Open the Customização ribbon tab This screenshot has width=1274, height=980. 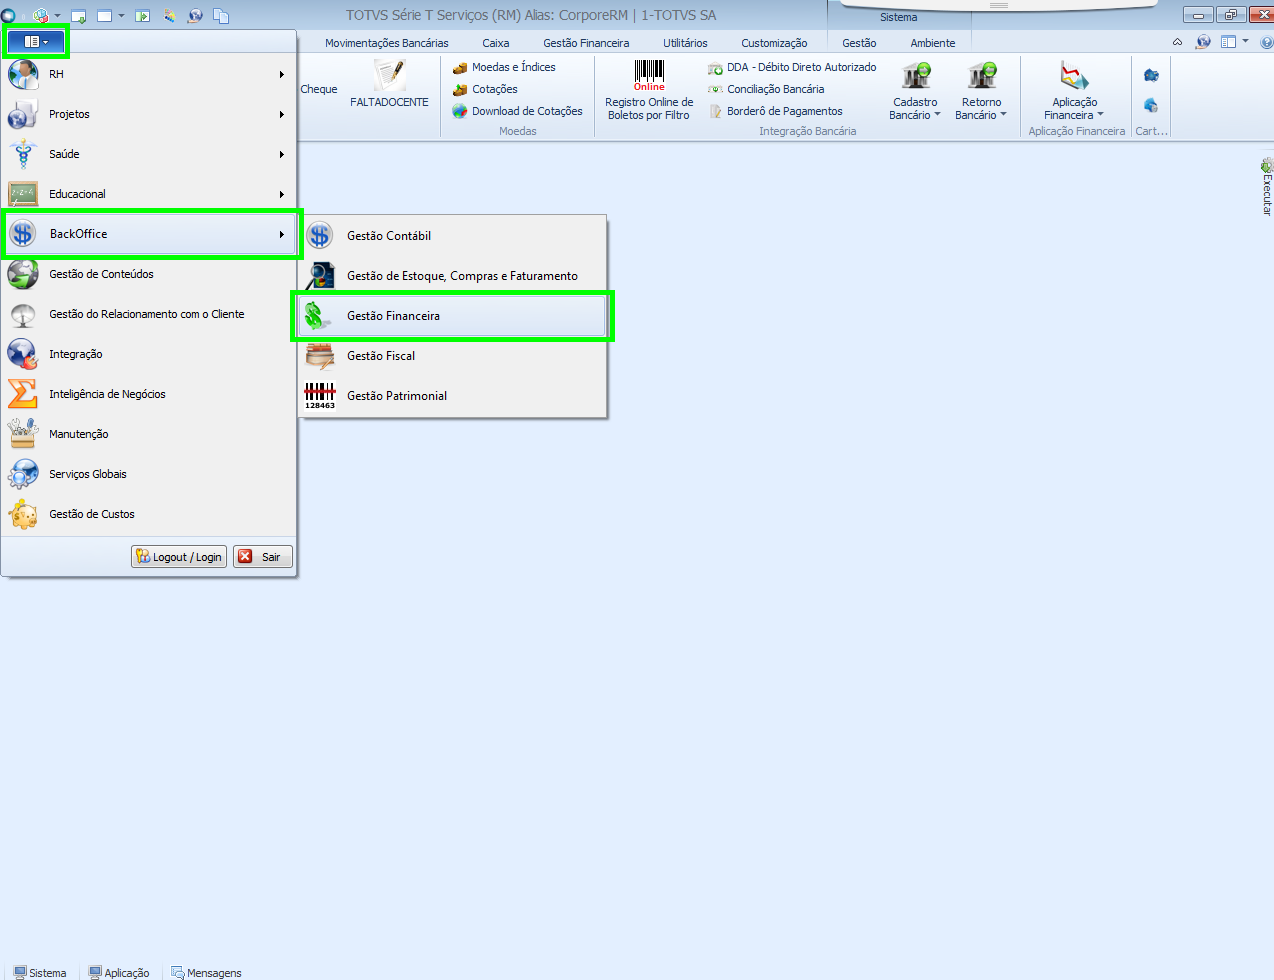coord(774,43)
